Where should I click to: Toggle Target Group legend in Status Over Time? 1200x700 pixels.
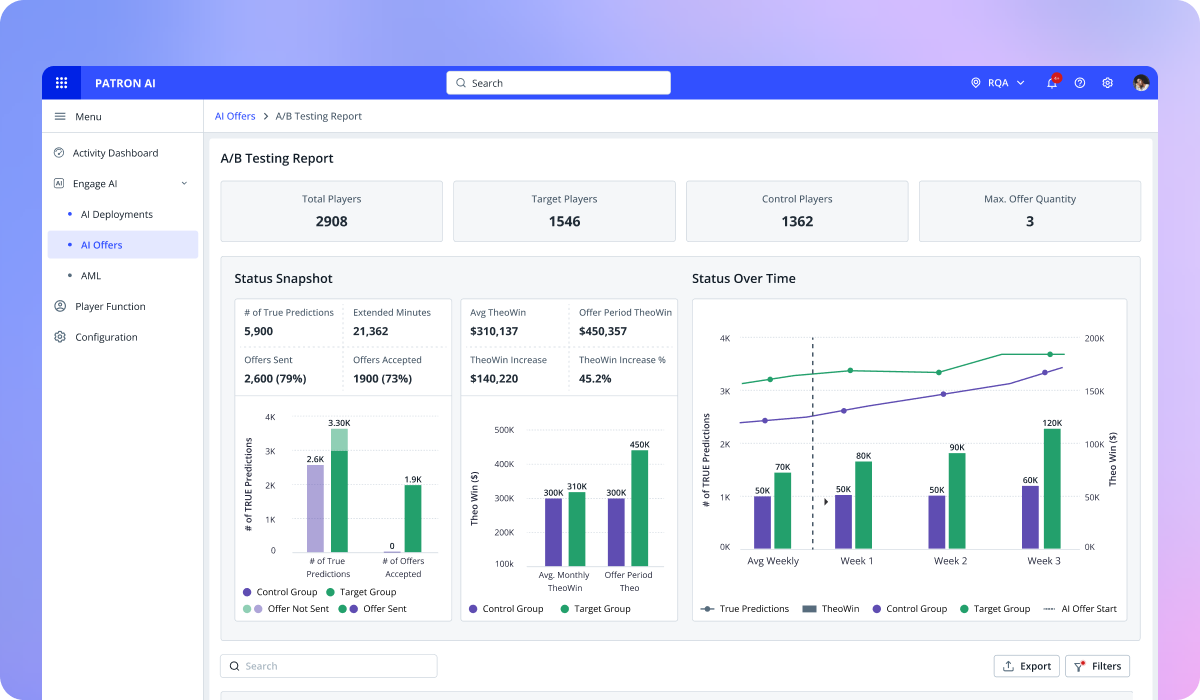pyautogui.click(x=995, y=609)
